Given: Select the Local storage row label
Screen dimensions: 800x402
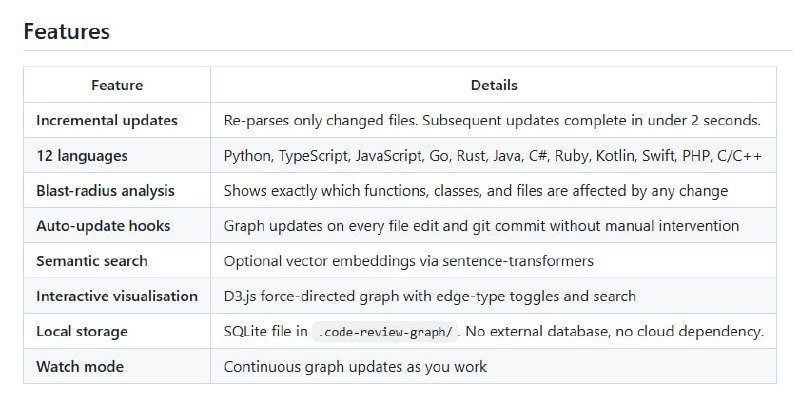Looking at the screenshot, I should click(x=82, y=331).
